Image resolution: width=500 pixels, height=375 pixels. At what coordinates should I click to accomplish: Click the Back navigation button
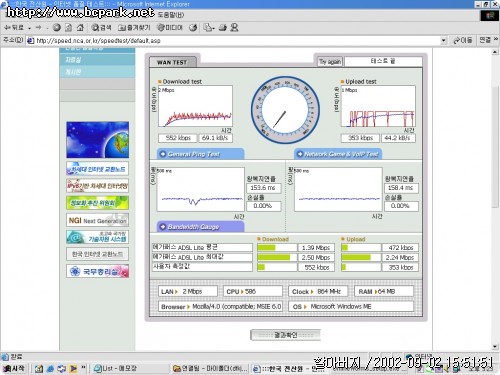(14, 28)
